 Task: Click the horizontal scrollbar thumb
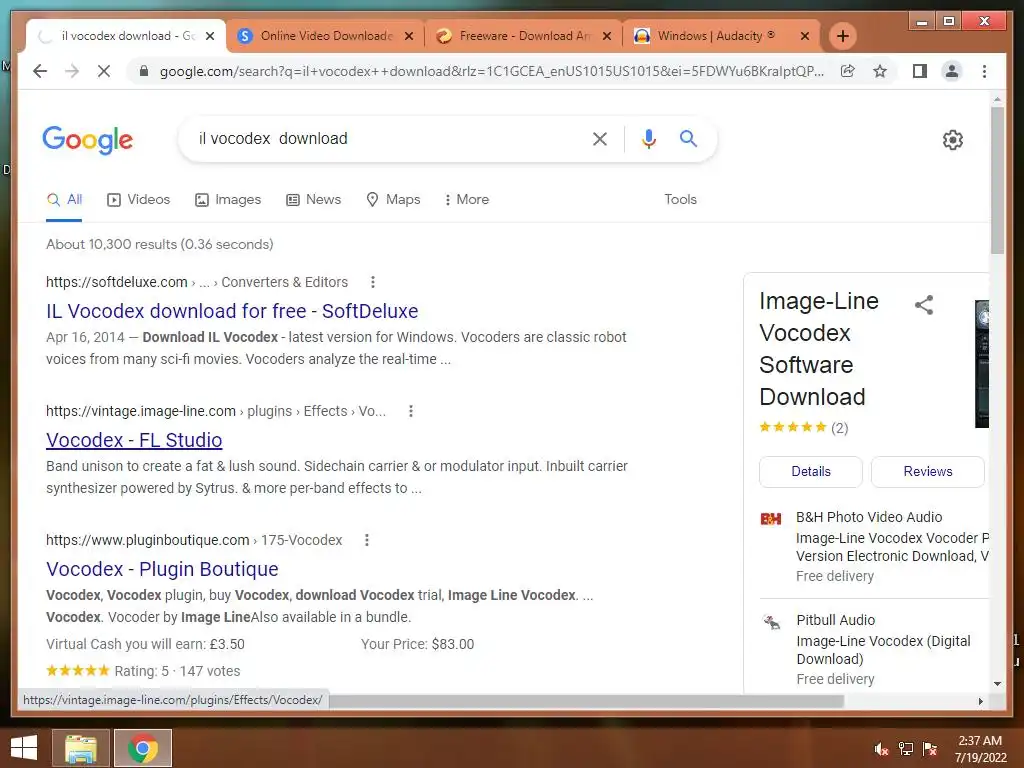587,701
